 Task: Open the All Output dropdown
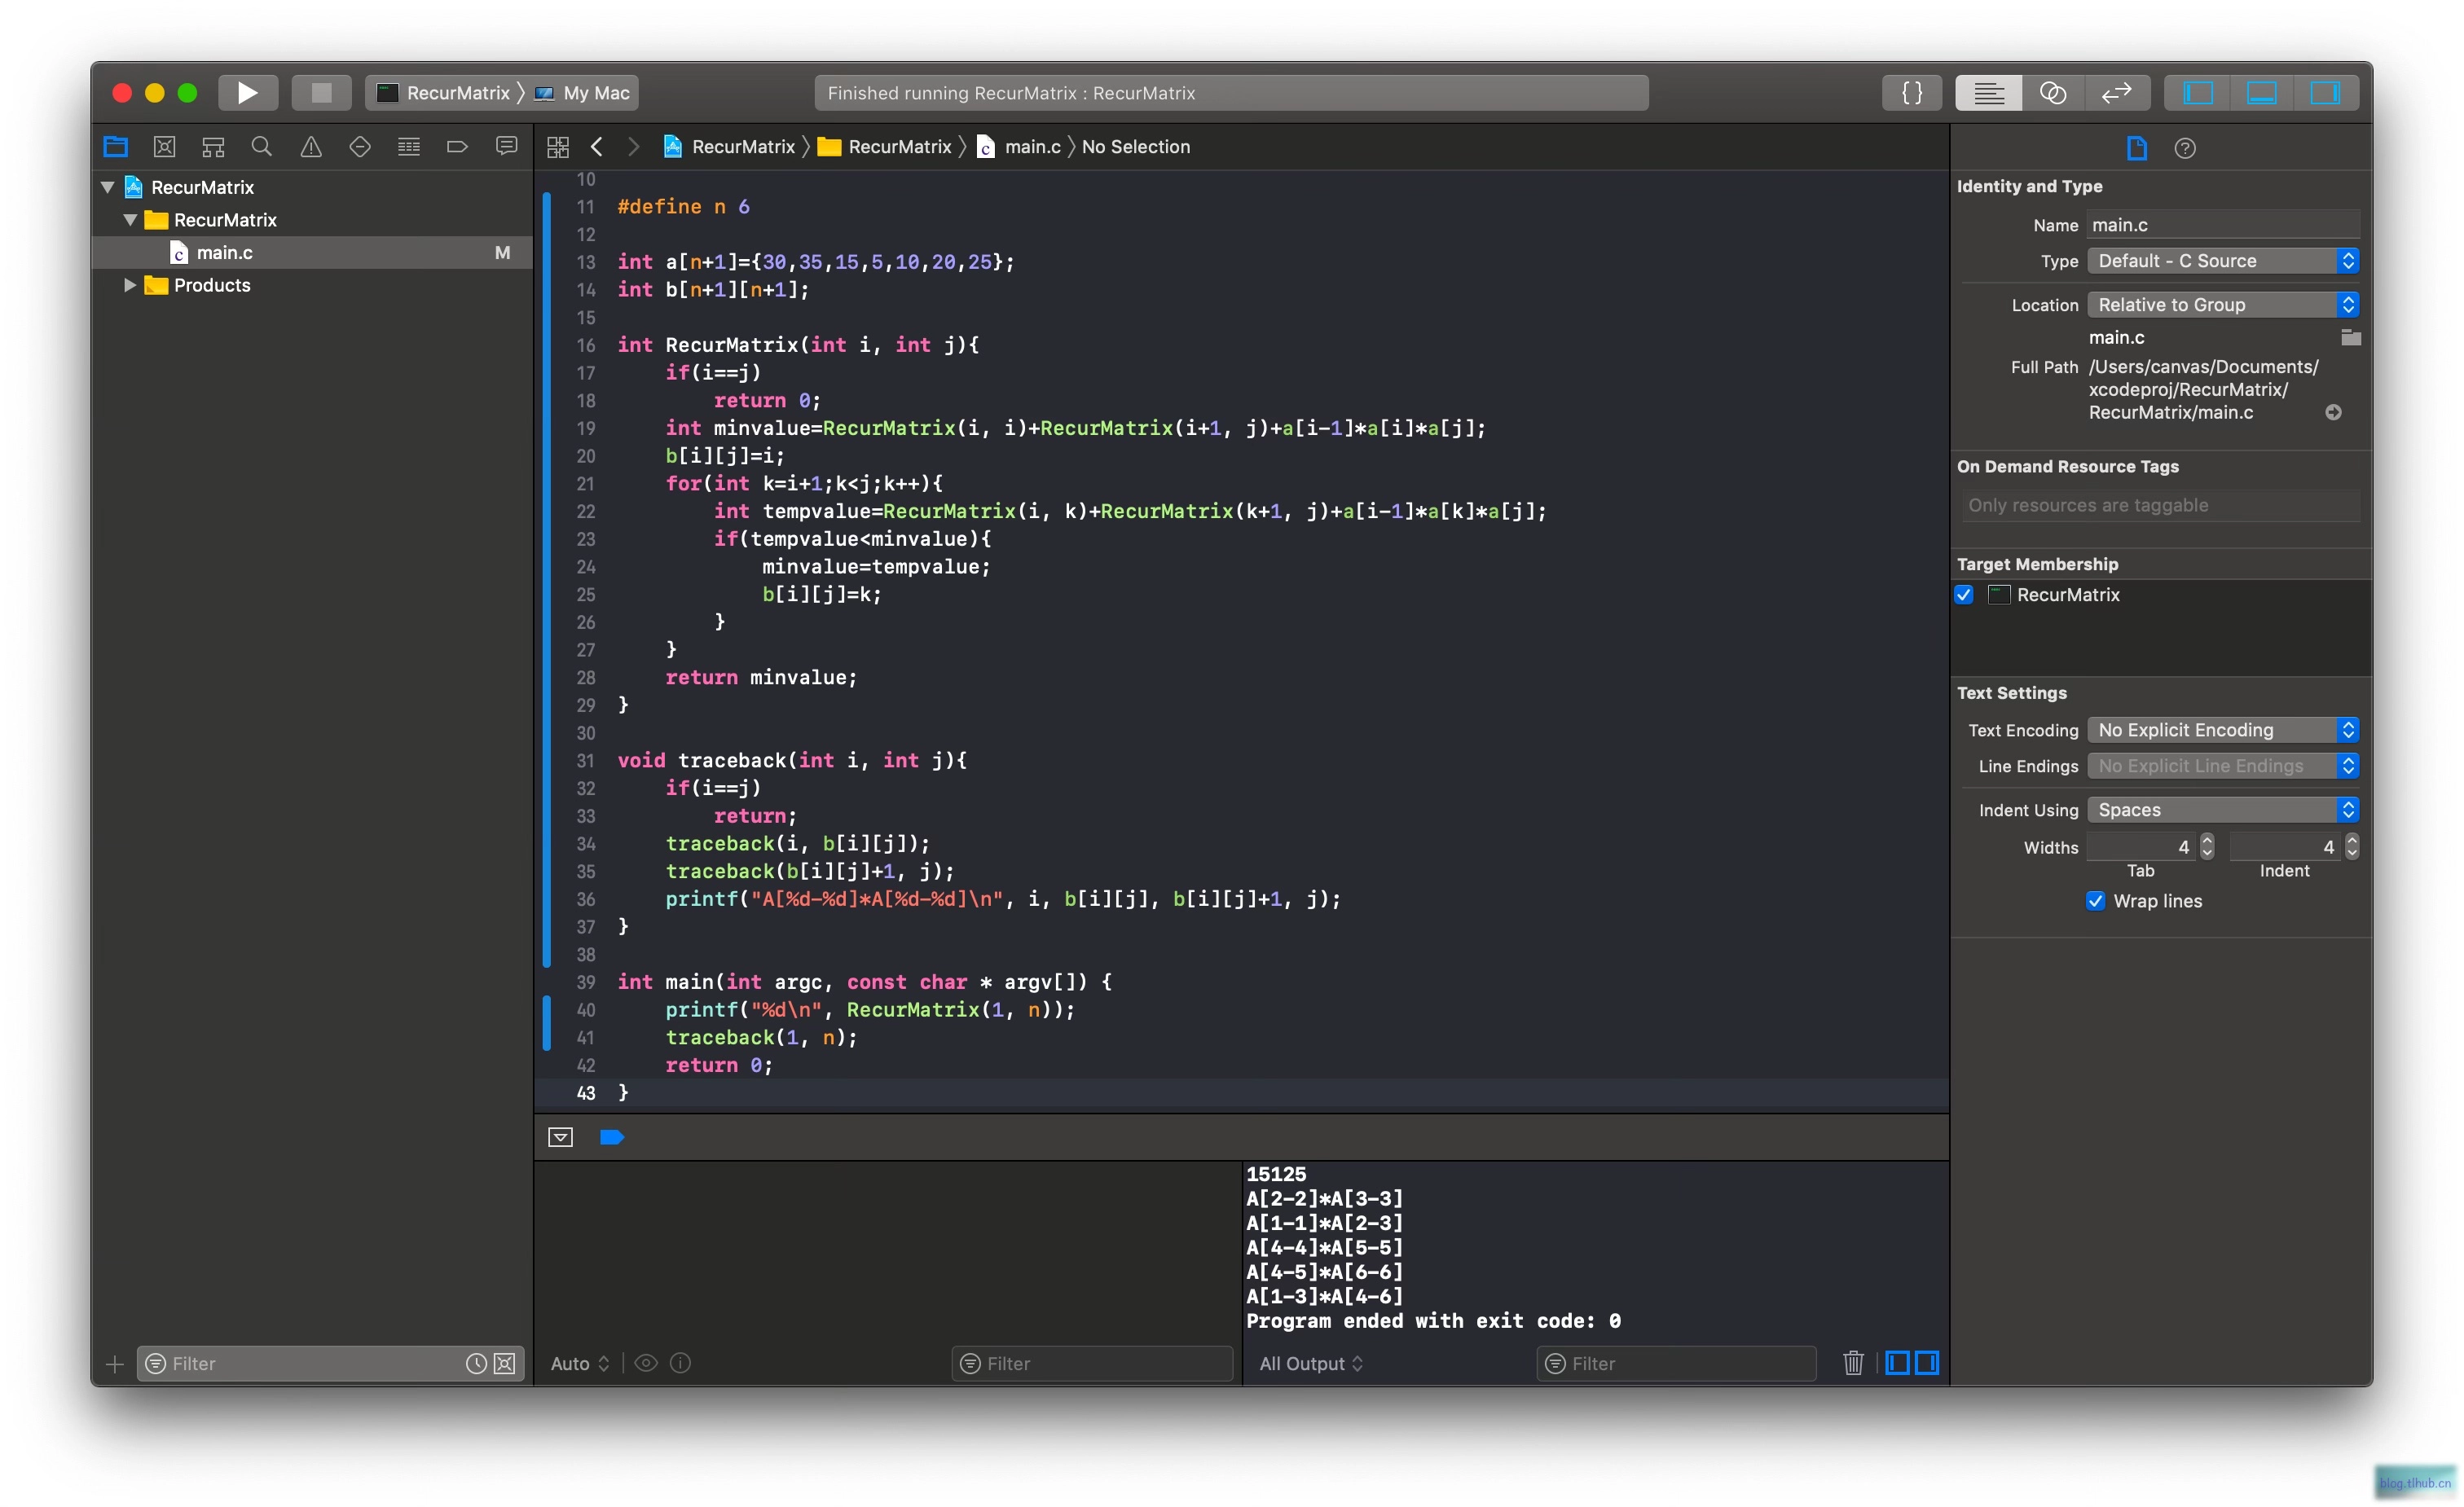tap(1310, 1363)
